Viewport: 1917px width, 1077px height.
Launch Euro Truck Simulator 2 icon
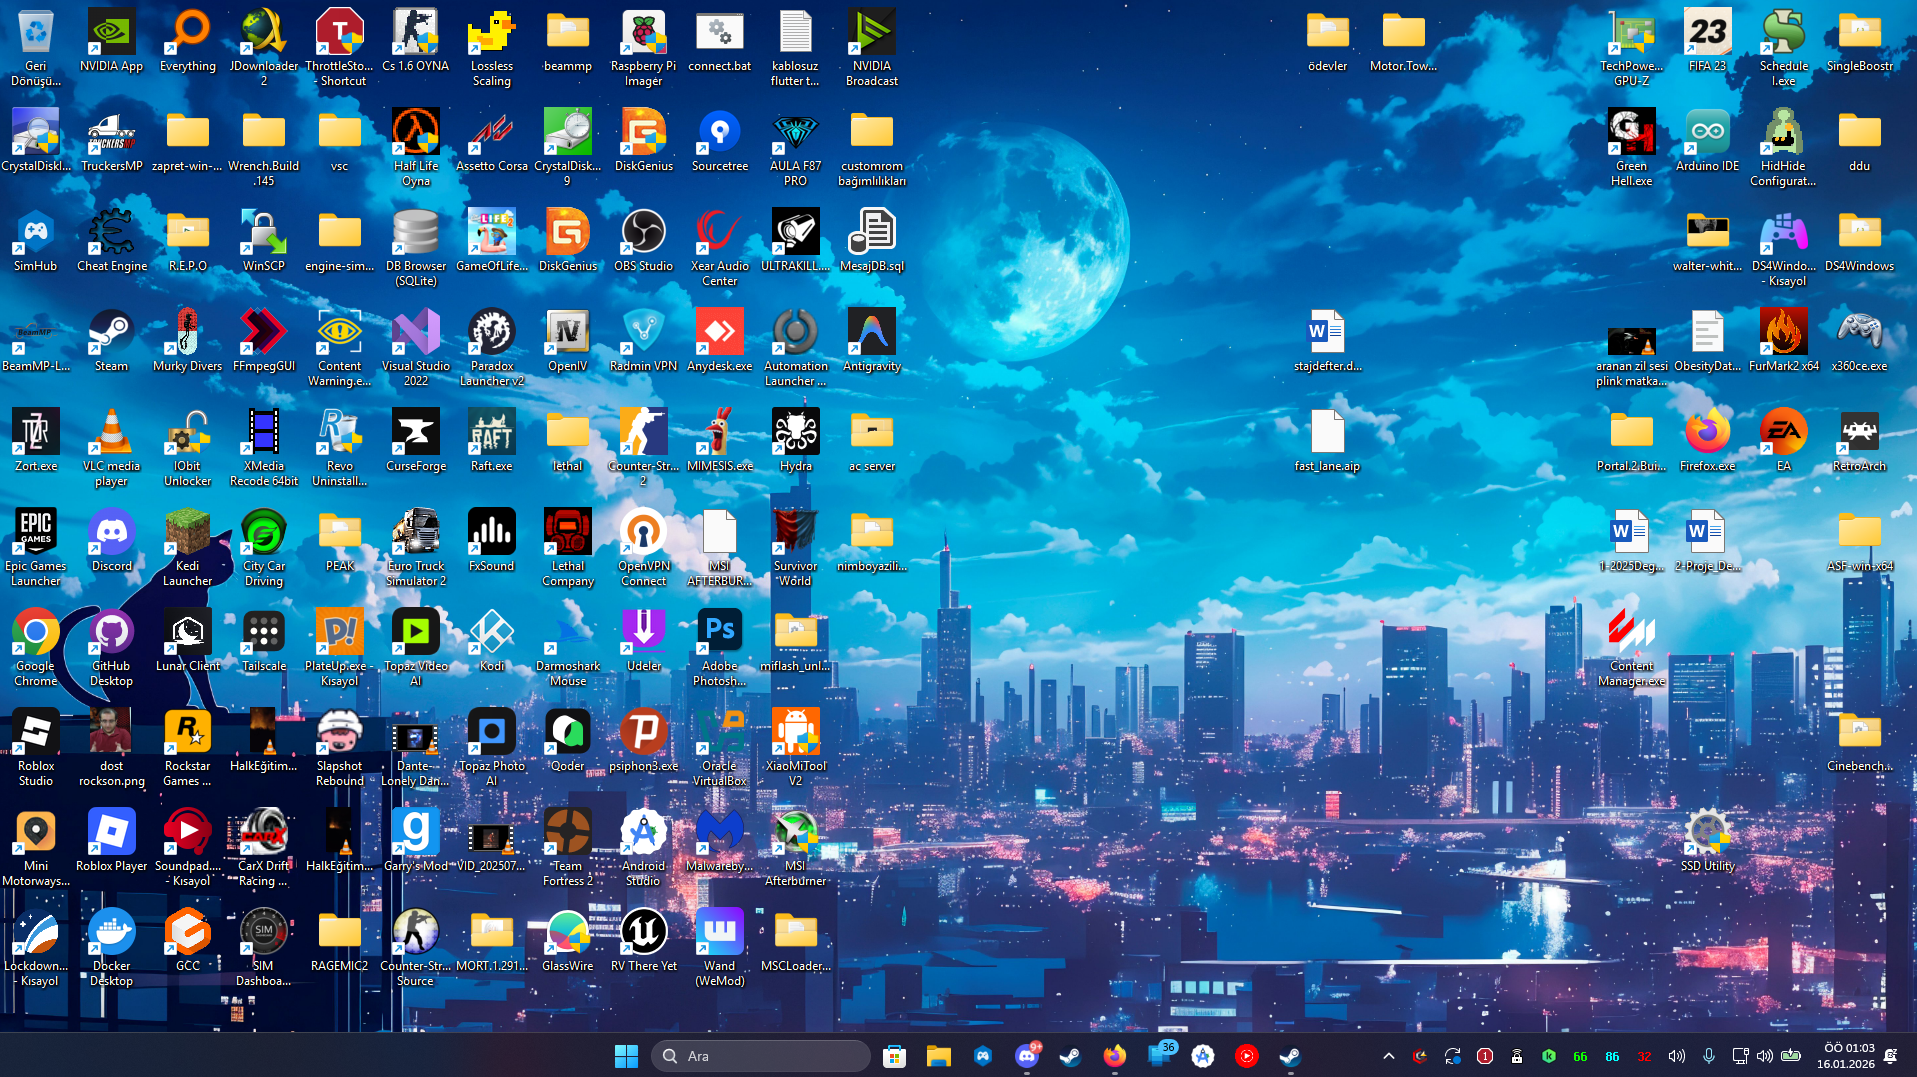pyautogui.click(x=415, y=547)
